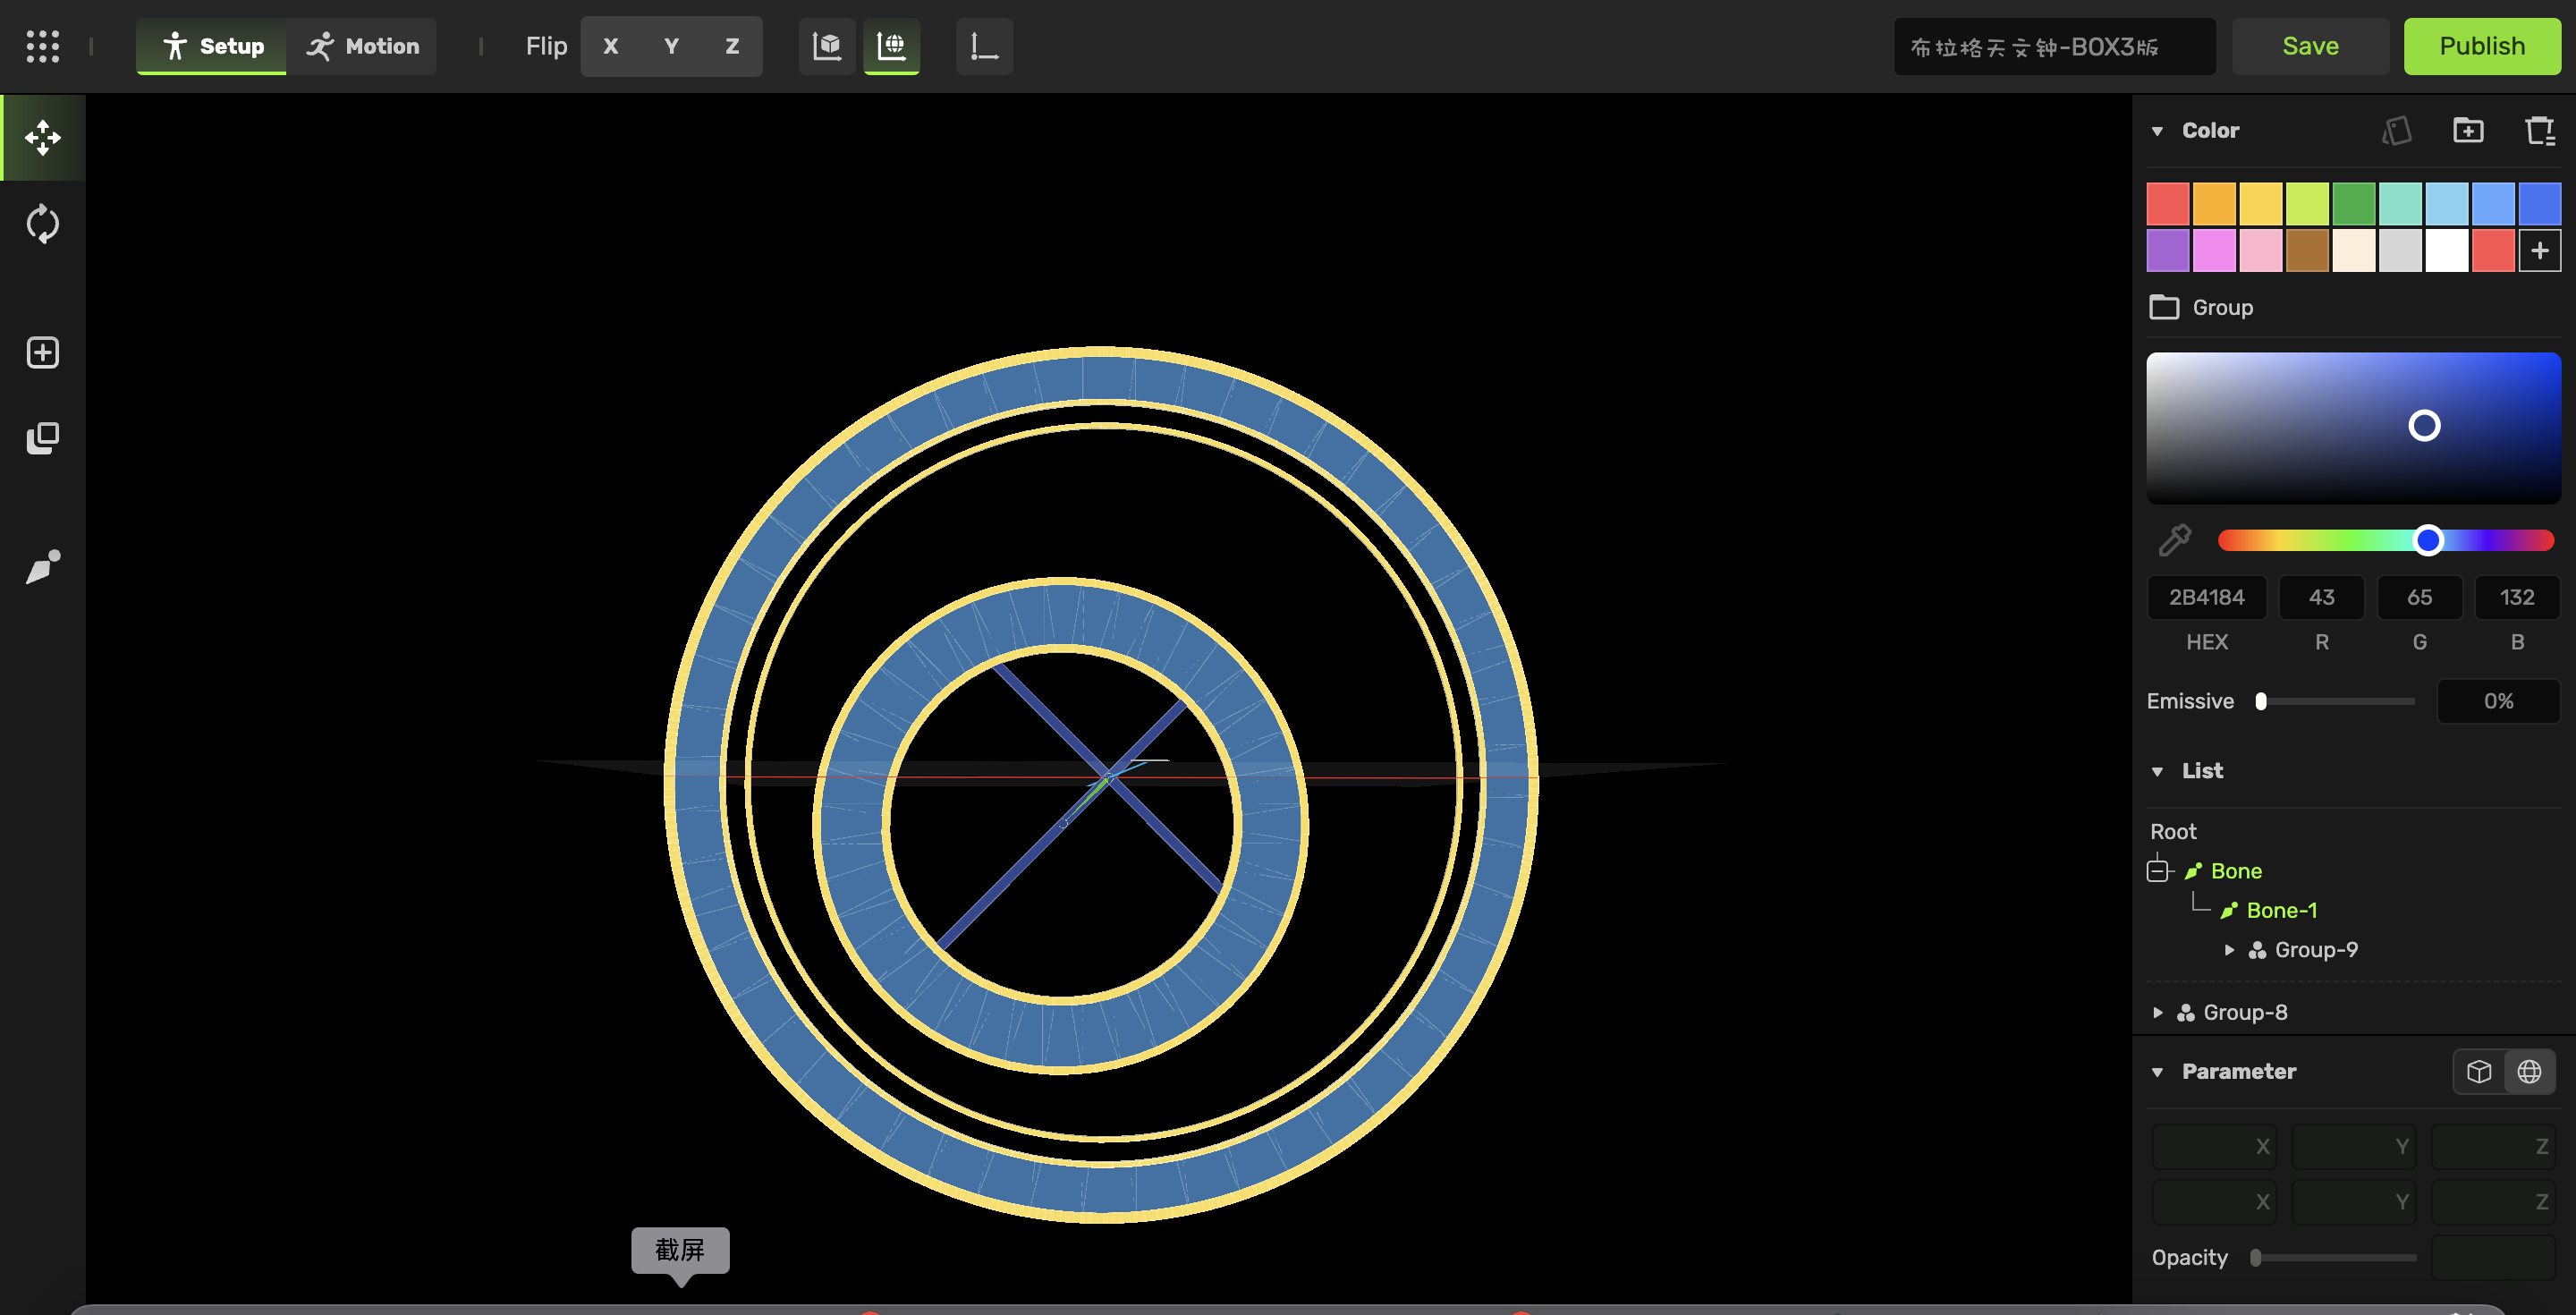Pick the white color swatch
The width and height of the screenshot is (2576, 1315).
click(2447, 250)
